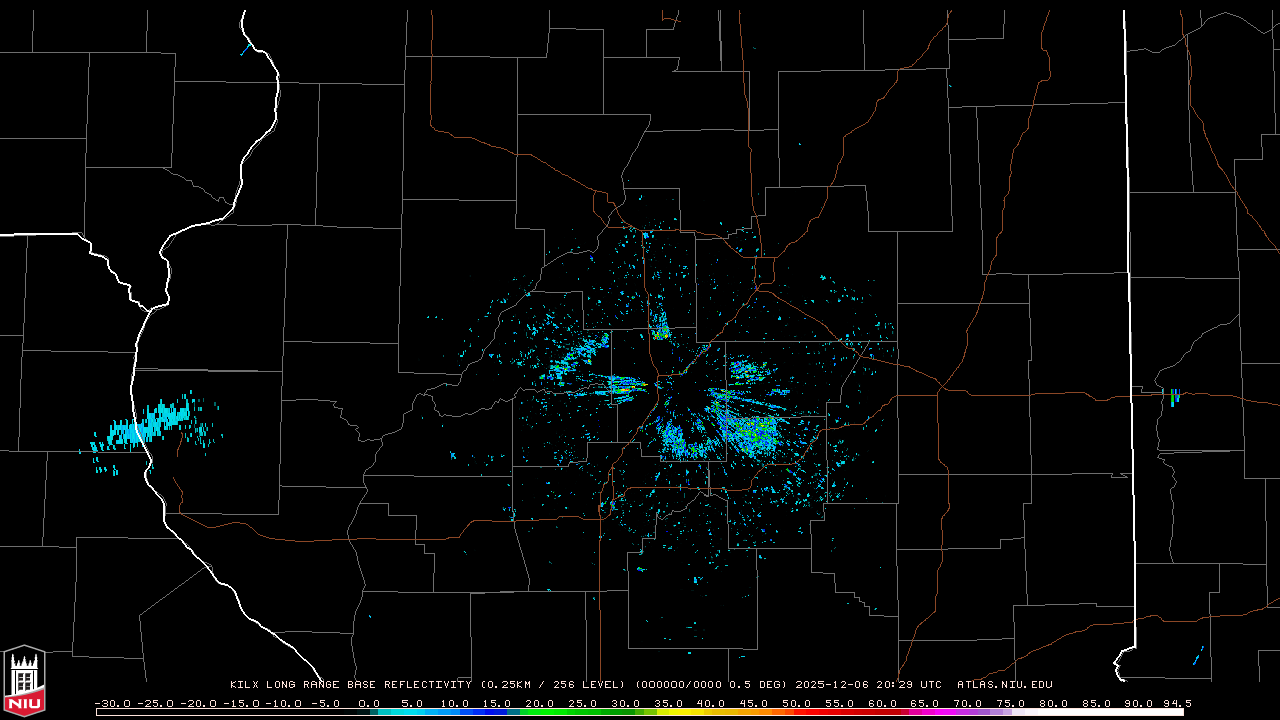This screenshot has height=720, width=1280.
Task: Click the -30.0 label on the color scale
Action: tap(112, 703)
